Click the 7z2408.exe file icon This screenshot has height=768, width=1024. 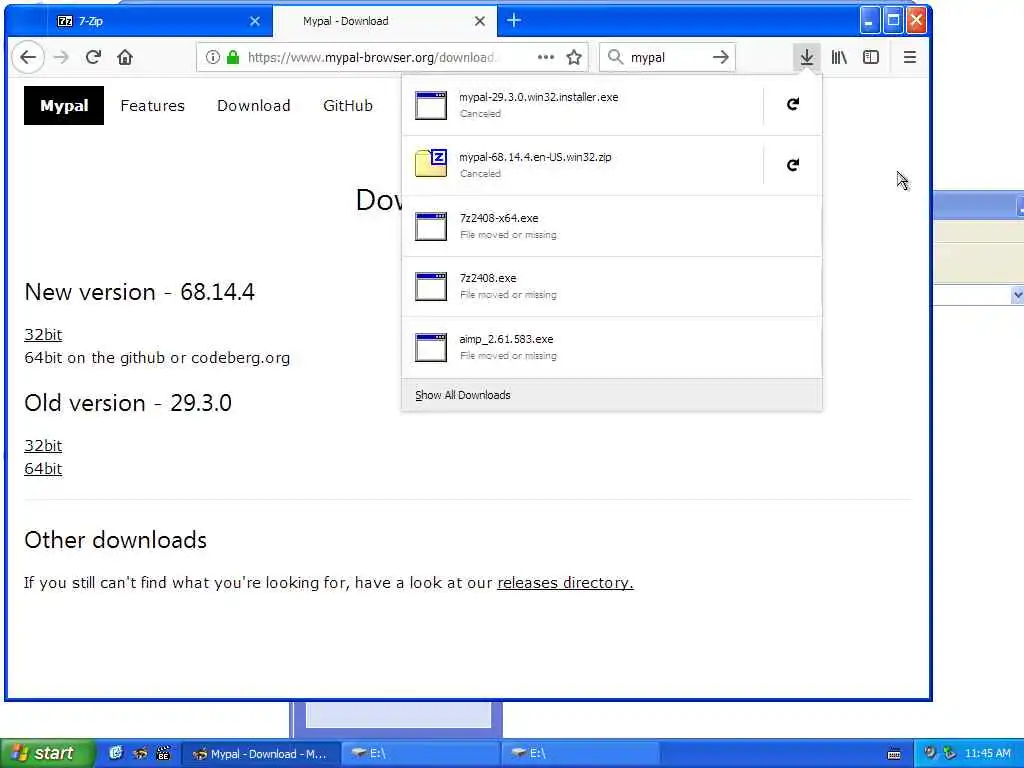click(x=431, y=287)
